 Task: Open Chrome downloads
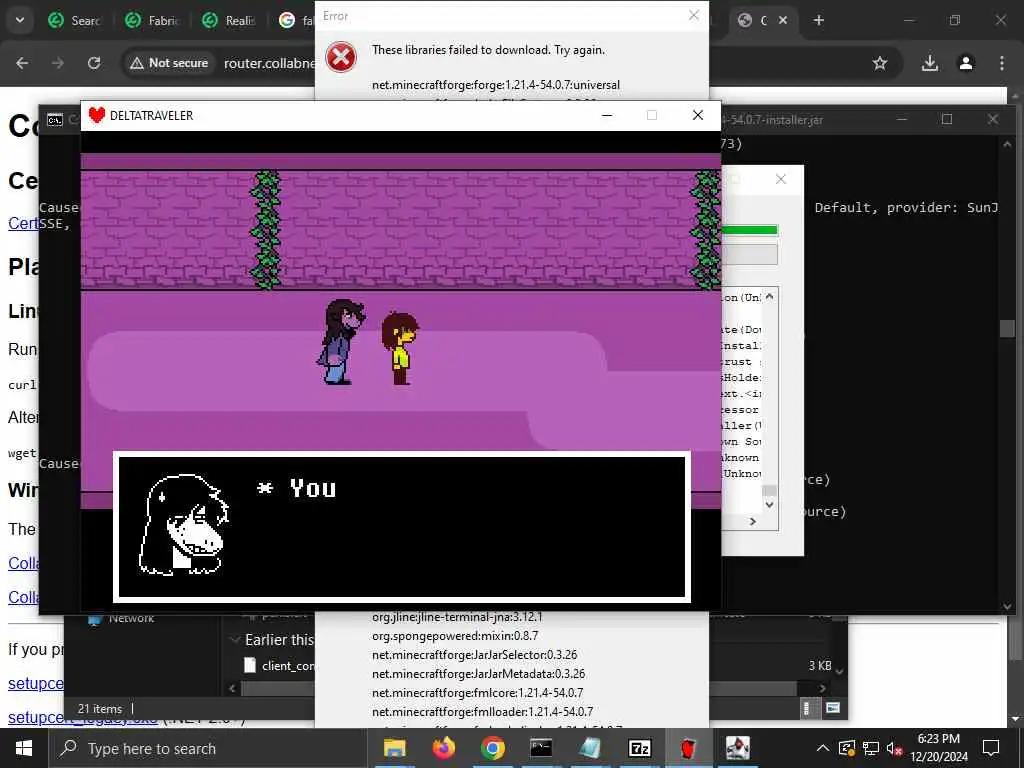930,63
